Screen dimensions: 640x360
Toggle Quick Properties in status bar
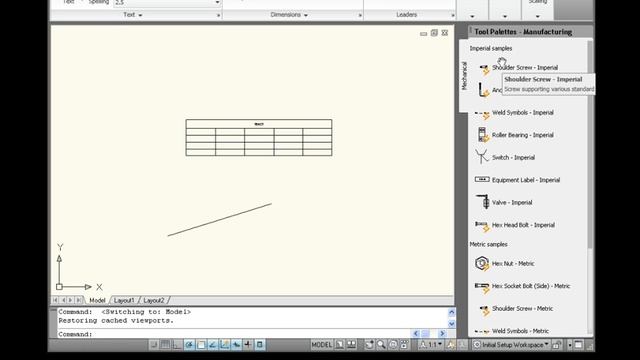[x=260, y=344]
